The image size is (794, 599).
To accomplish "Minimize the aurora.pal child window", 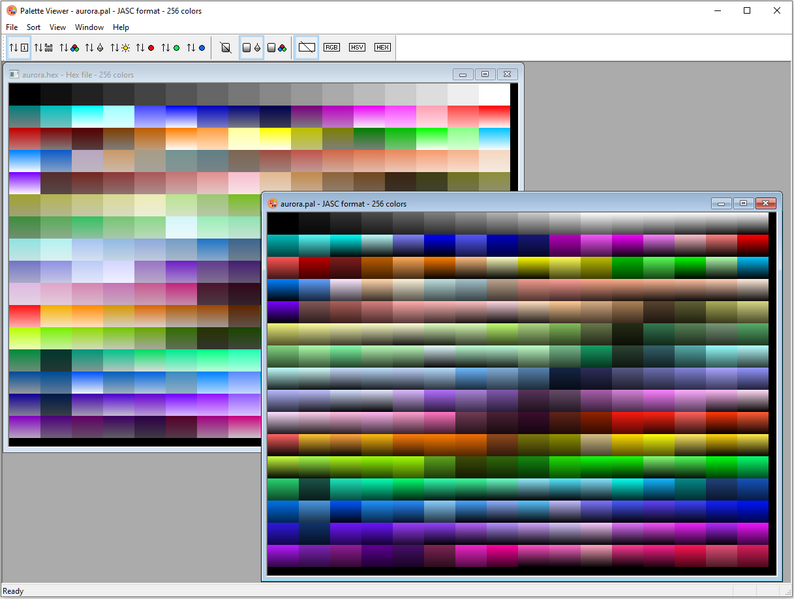I will click(x=721, y=204).
